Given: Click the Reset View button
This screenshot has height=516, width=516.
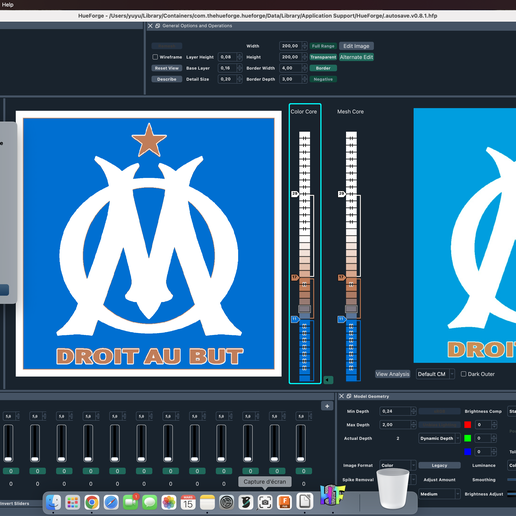Looking at the screenshot, I should pos(167,68).
